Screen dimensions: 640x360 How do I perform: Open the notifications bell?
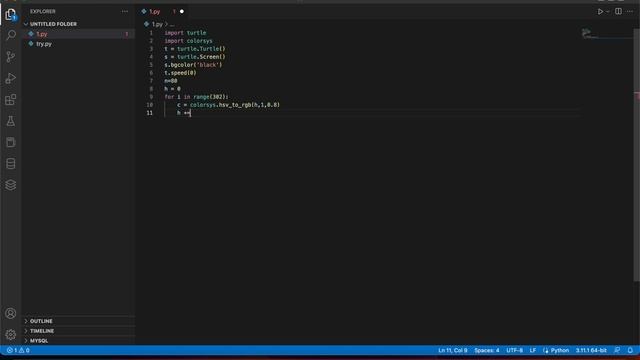point(630,350)
